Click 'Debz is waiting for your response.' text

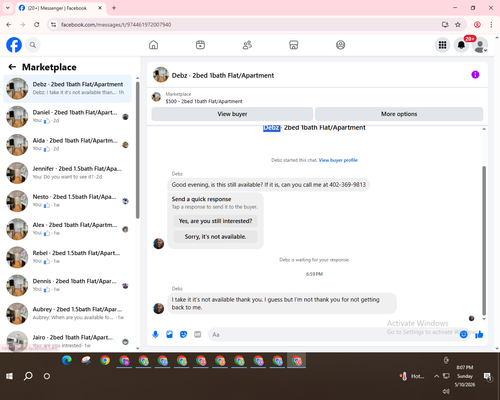(314, 260)
